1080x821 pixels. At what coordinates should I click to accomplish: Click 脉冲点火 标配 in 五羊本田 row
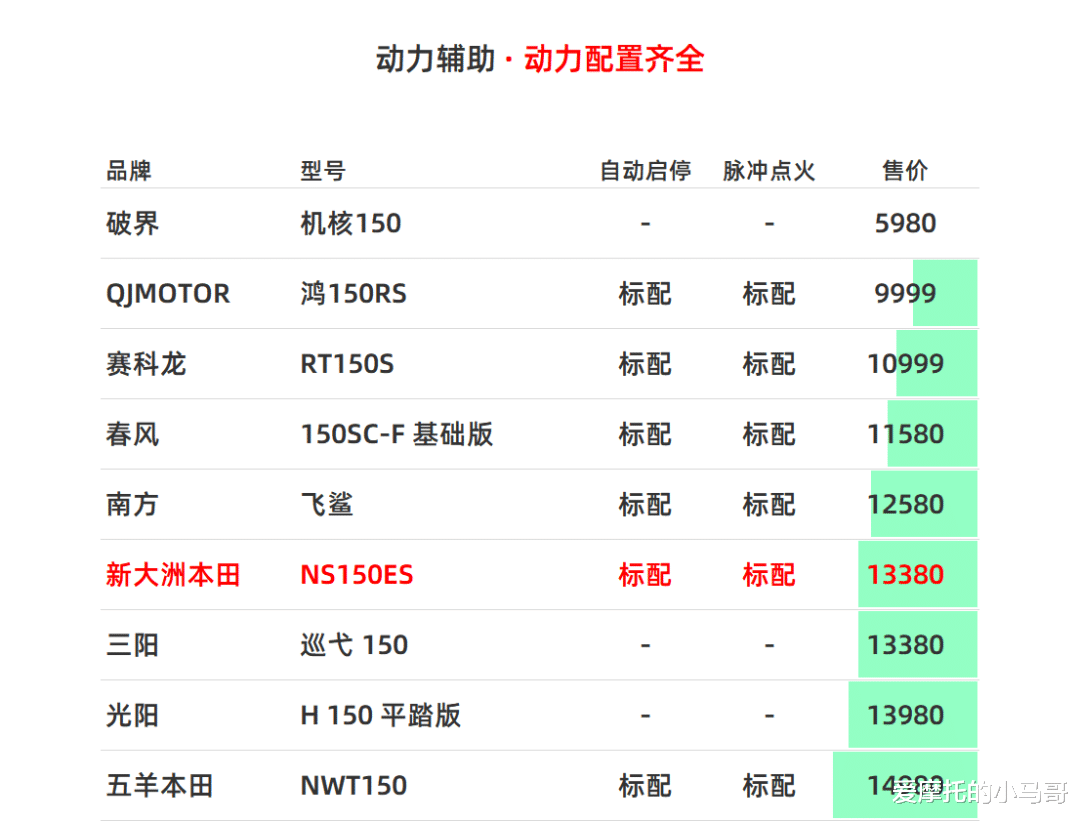pos(769,785)
